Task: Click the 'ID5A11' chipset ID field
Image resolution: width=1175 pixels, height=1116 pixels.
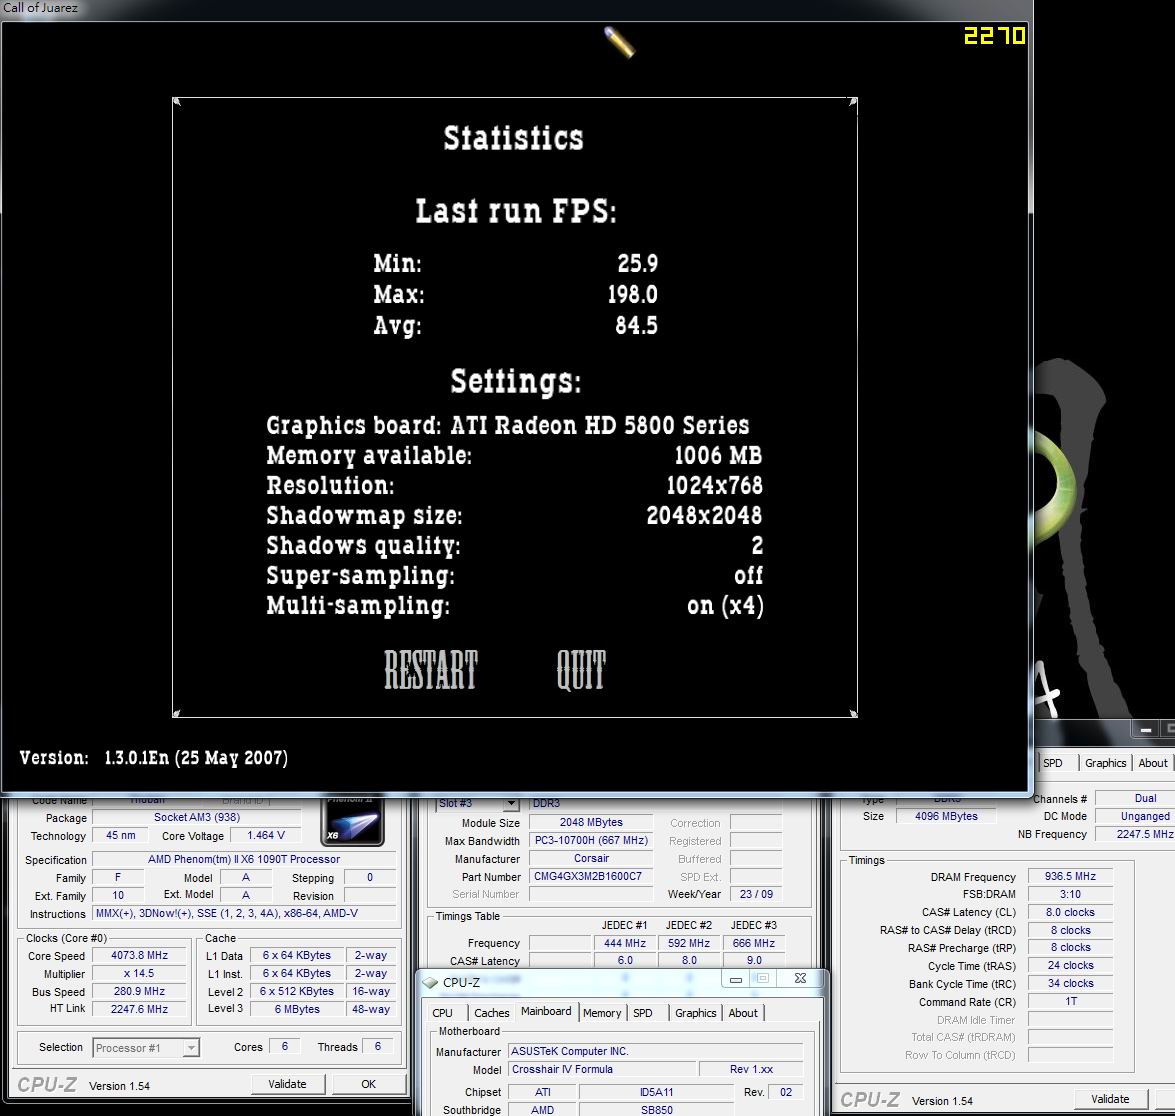Action: point(656,1092)
